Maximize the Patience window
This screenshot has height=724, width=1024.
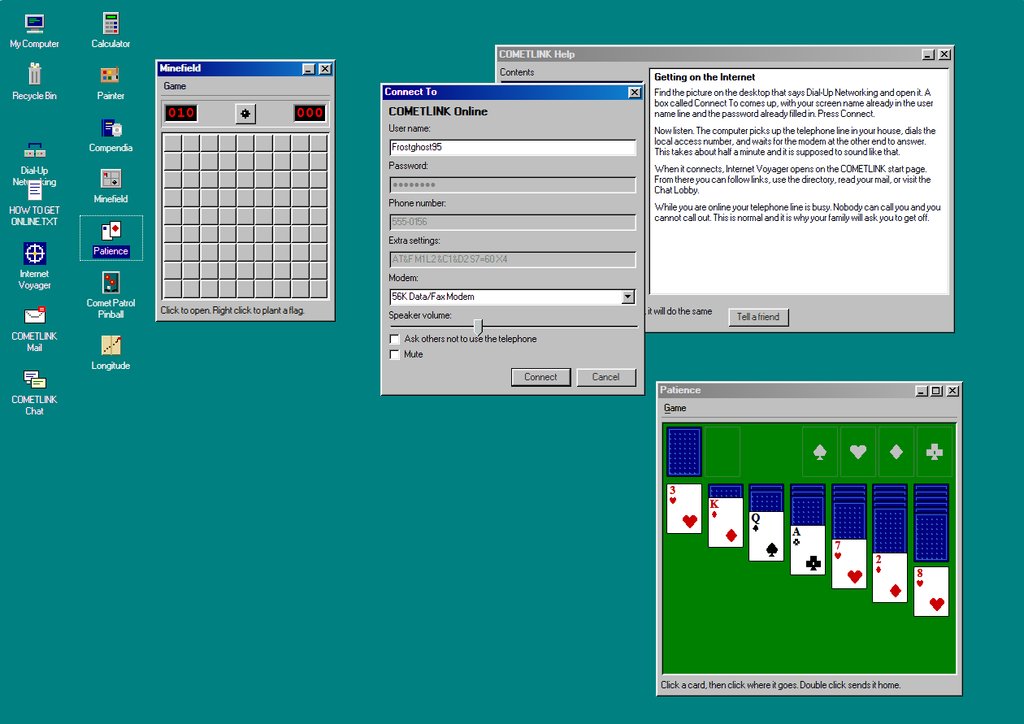(x=936, y=390)
